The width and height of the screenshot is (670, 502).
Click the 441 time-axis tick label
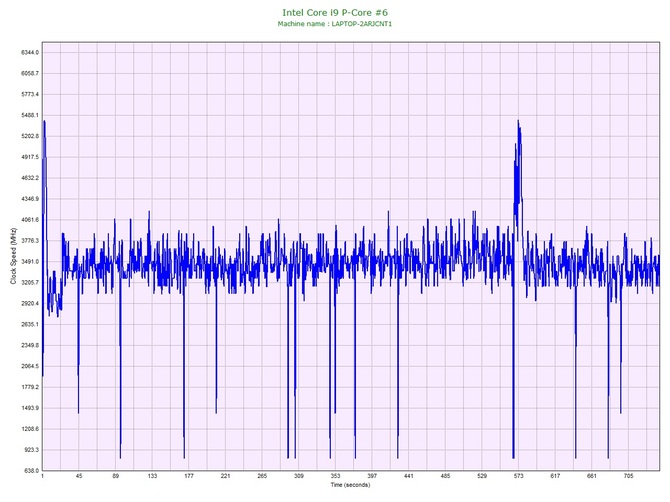(x=408, y=476)
